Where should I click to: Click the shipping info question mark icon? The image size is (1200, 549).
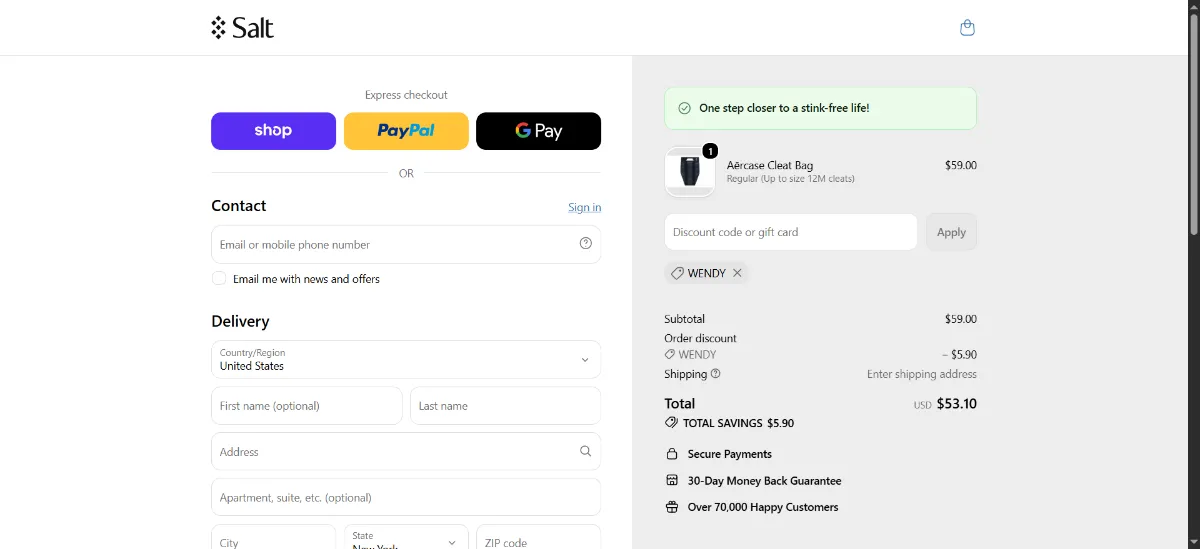point(715,374)
